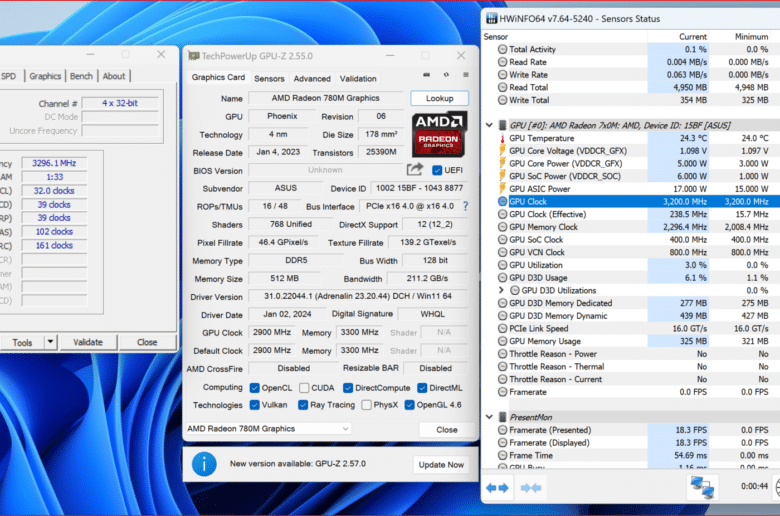Click the Lookup button in GPU-Z

(x=439, y=99)
